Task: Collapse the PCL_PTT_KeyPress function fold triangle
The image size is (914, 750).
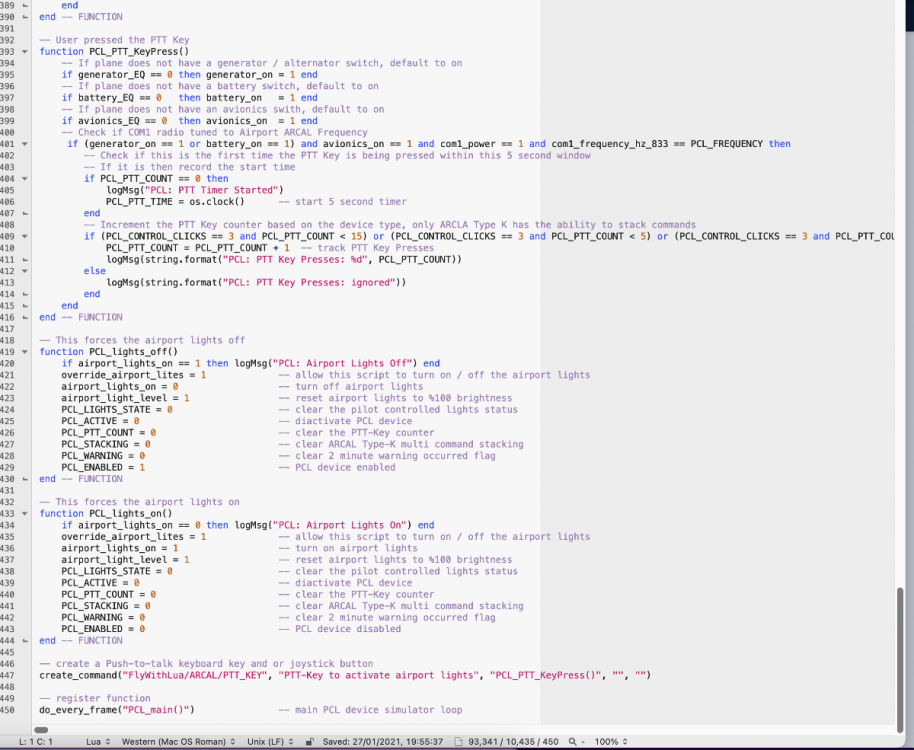Action: click(25, 51)
